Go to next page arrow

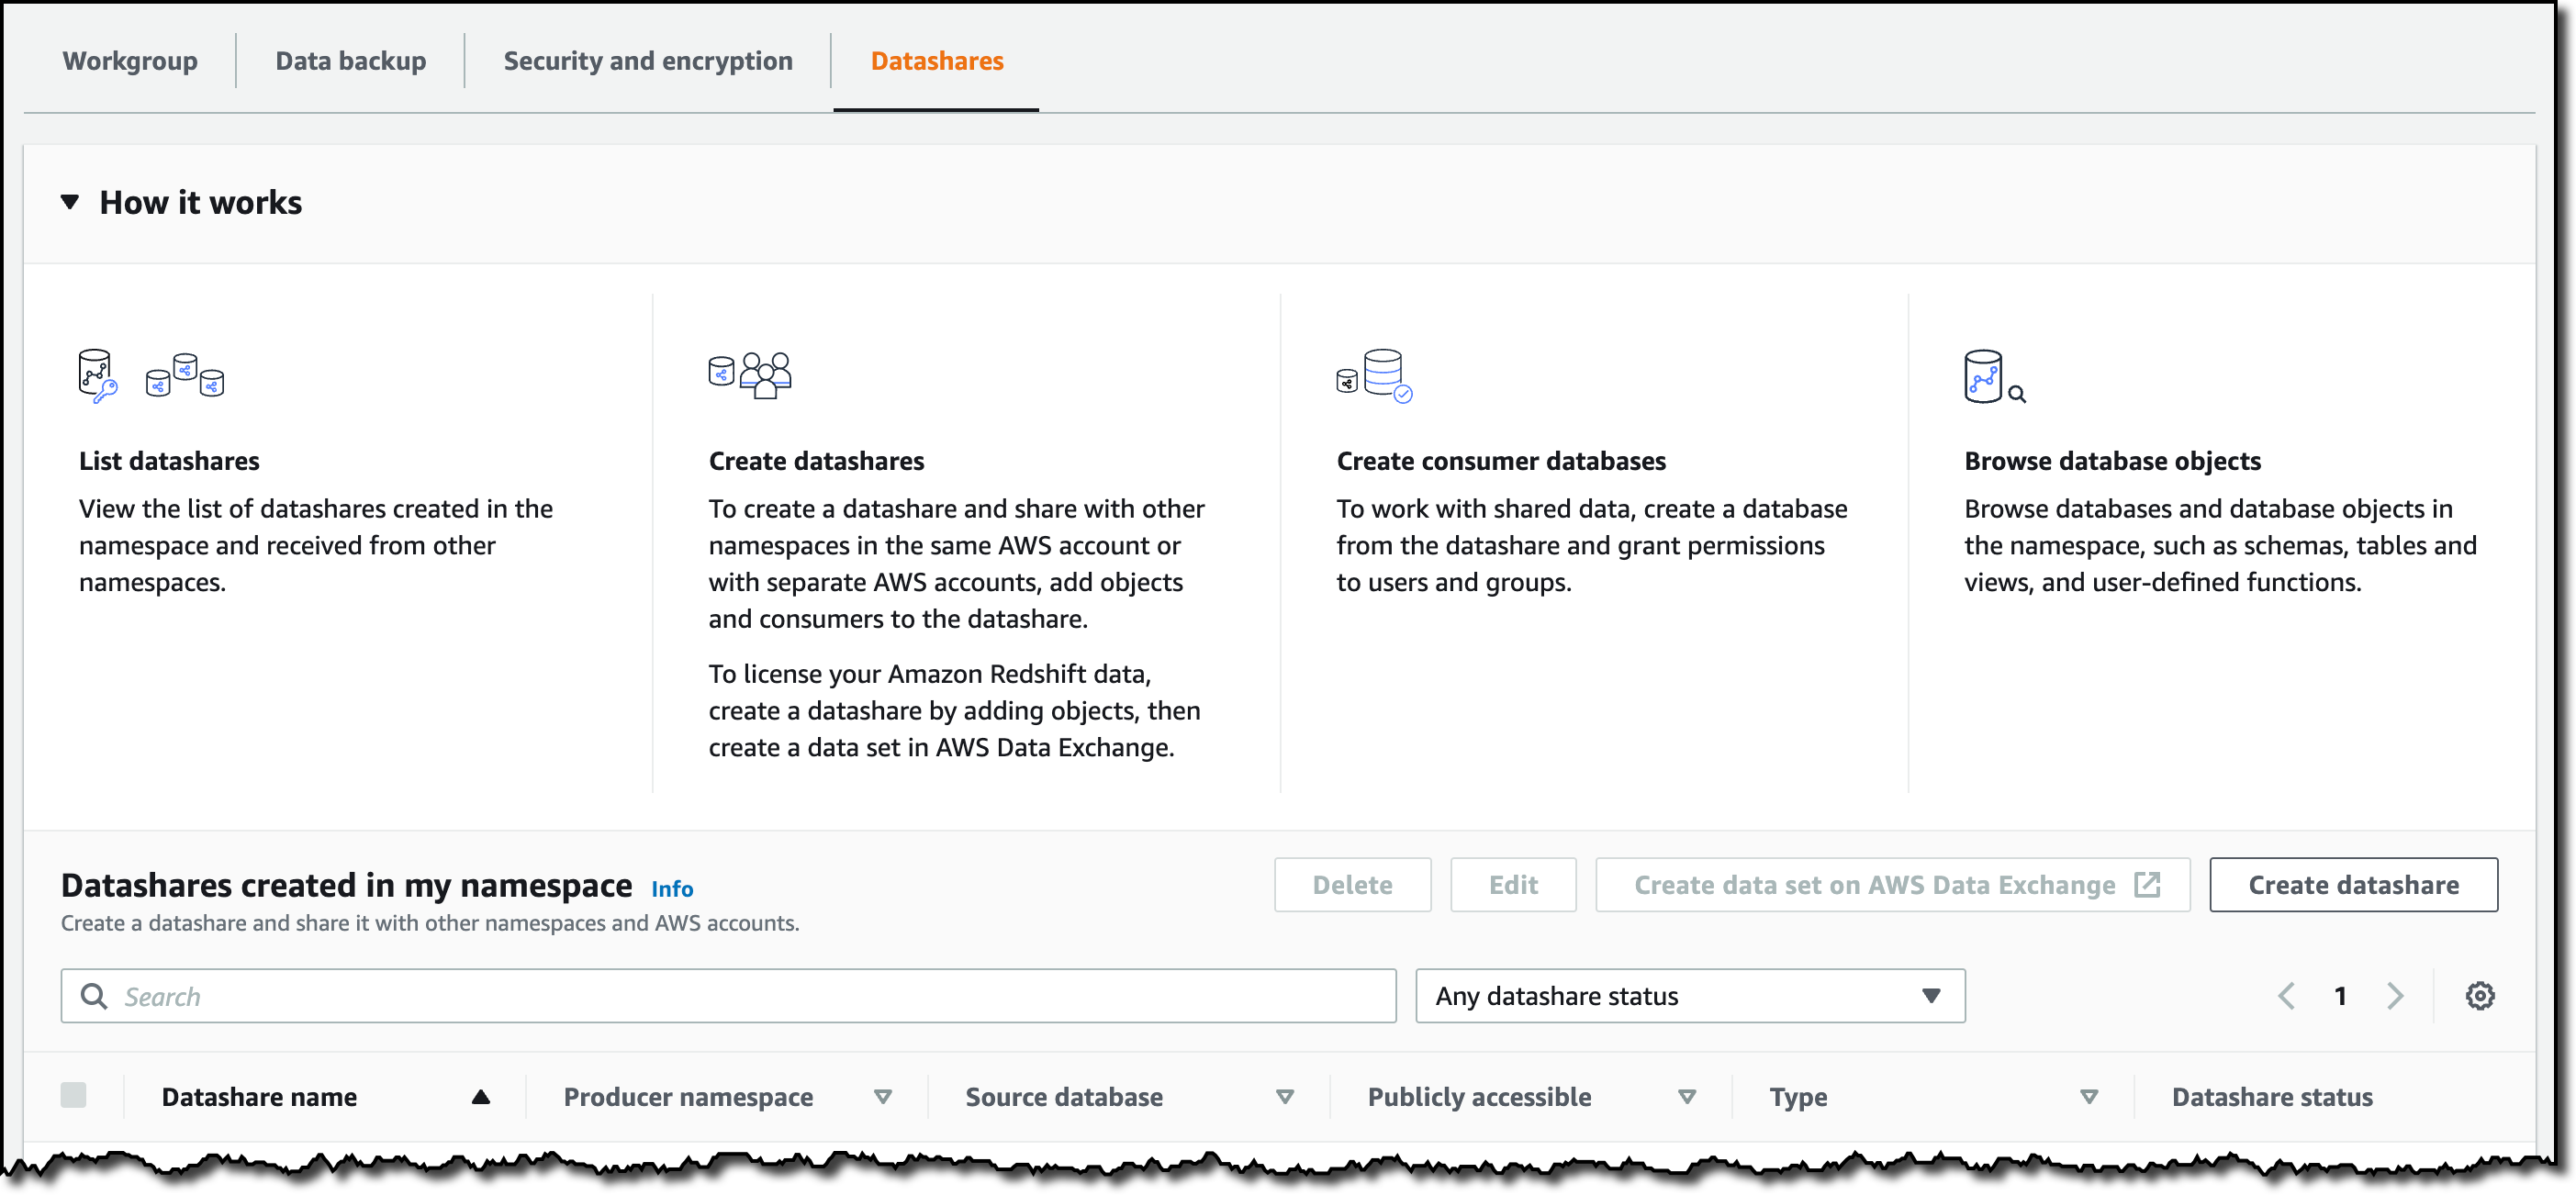(x=2394, y=996)
